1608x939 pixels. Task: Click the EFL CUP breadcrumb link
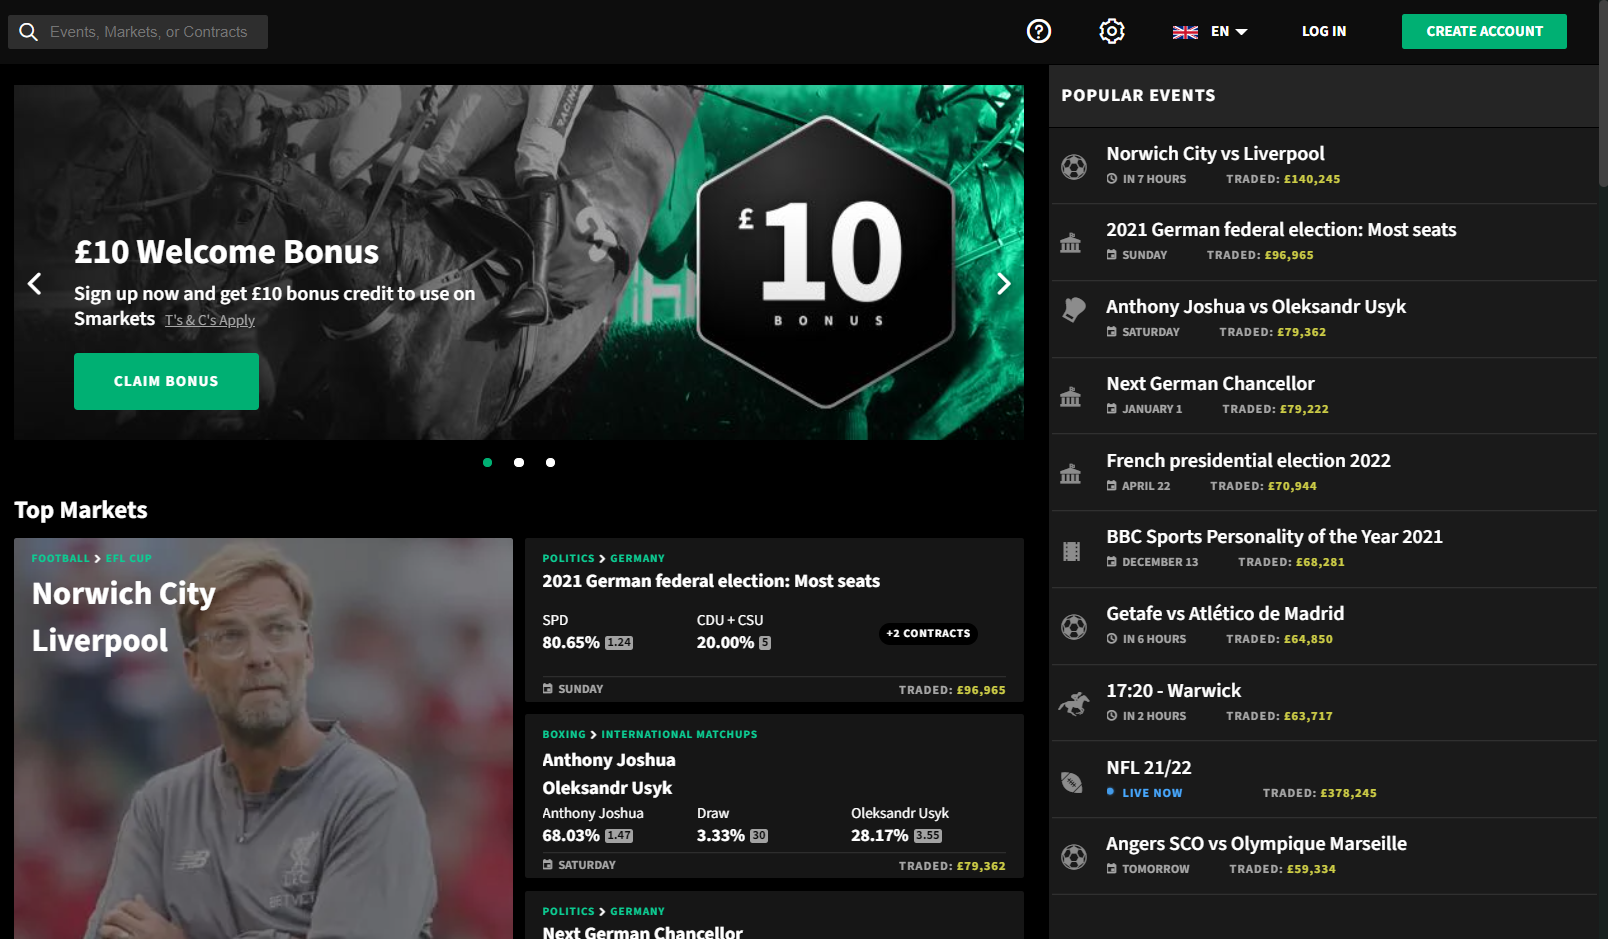(x=129, y=559)
